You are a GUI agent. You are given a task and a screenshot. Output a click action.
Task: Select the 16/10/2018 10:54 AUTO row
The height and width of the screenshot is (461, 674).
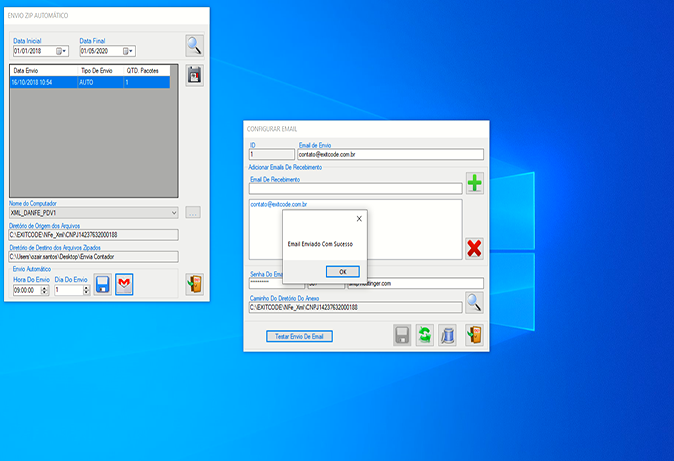click(x=90, y=82)
